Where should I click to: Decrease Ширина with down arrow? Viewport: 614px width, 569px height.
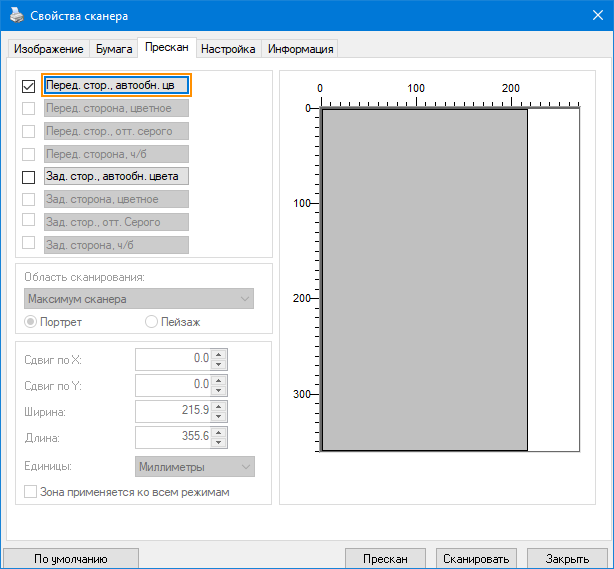[219, 416]
